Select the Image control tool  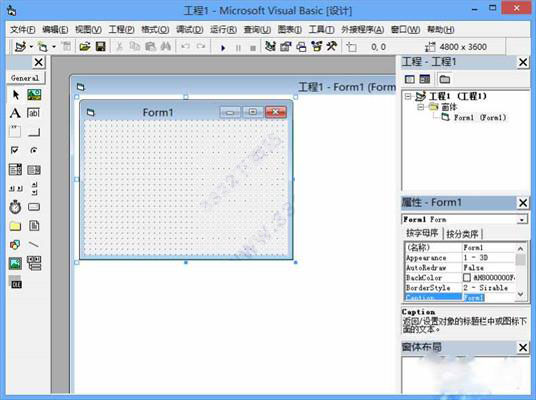coord(15,264)
